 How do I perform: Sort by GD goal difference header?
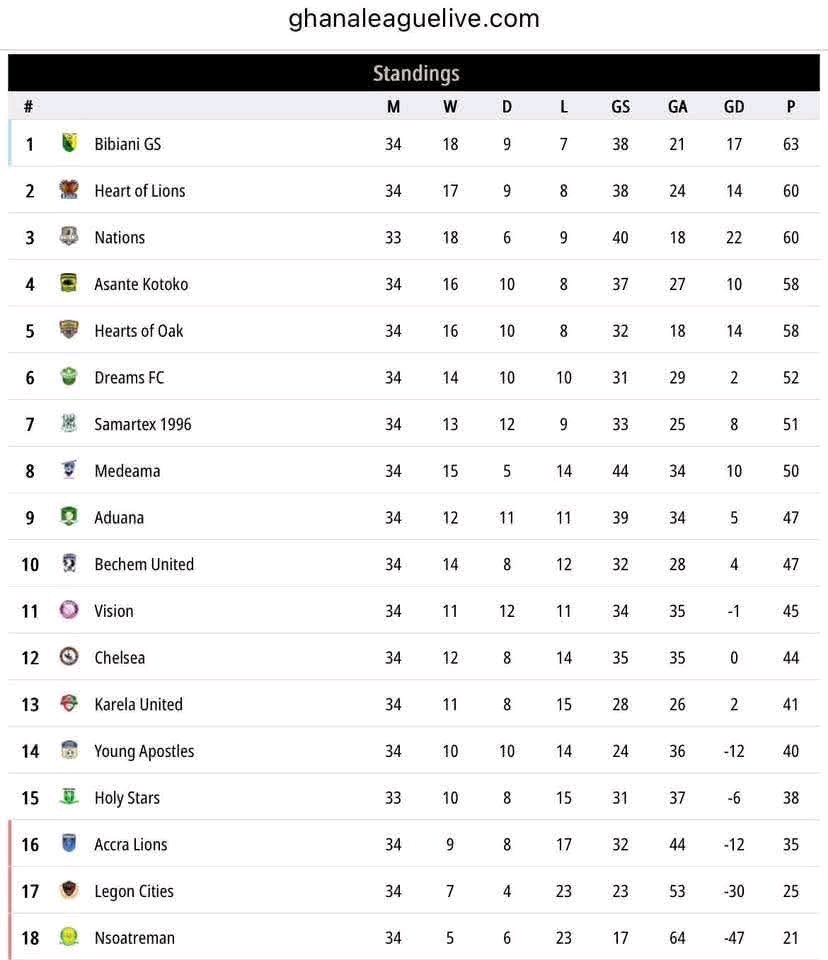pos(734,107)
